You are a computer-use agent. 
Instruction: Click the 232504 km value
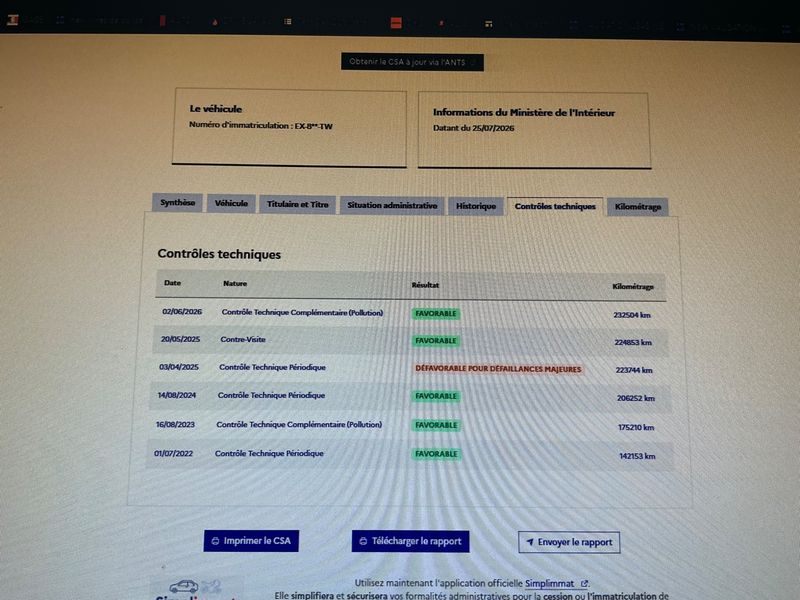[x=632, y=315]
